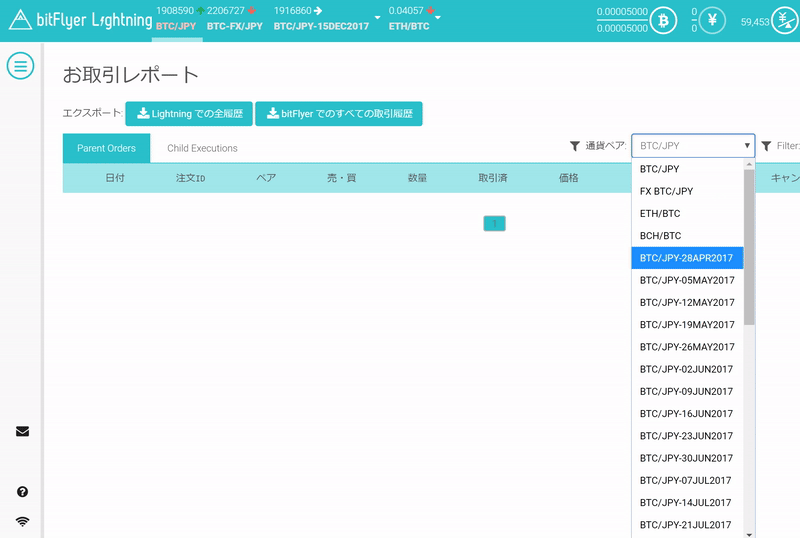The height and width of the screenshot is (538, 800).
Task: Pick BTC/JPY-23JUN2017 from the list
Action: (687, 436)
